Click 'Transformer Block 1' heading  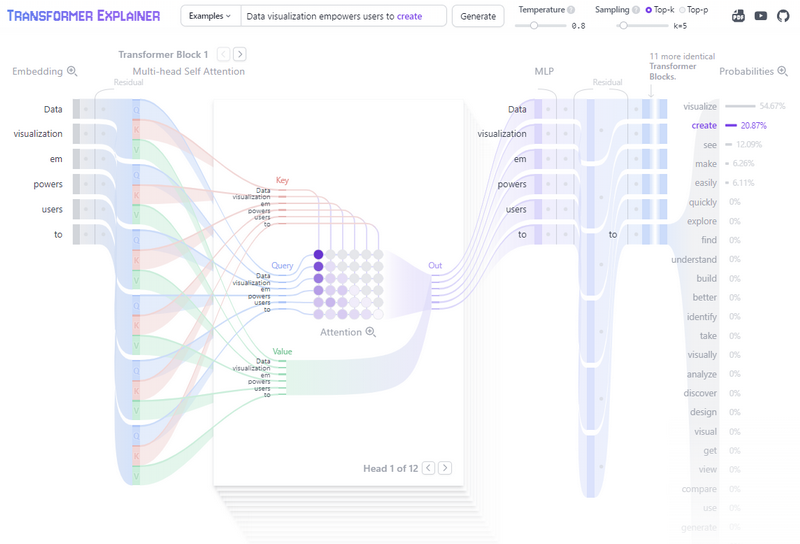(163, 55)
